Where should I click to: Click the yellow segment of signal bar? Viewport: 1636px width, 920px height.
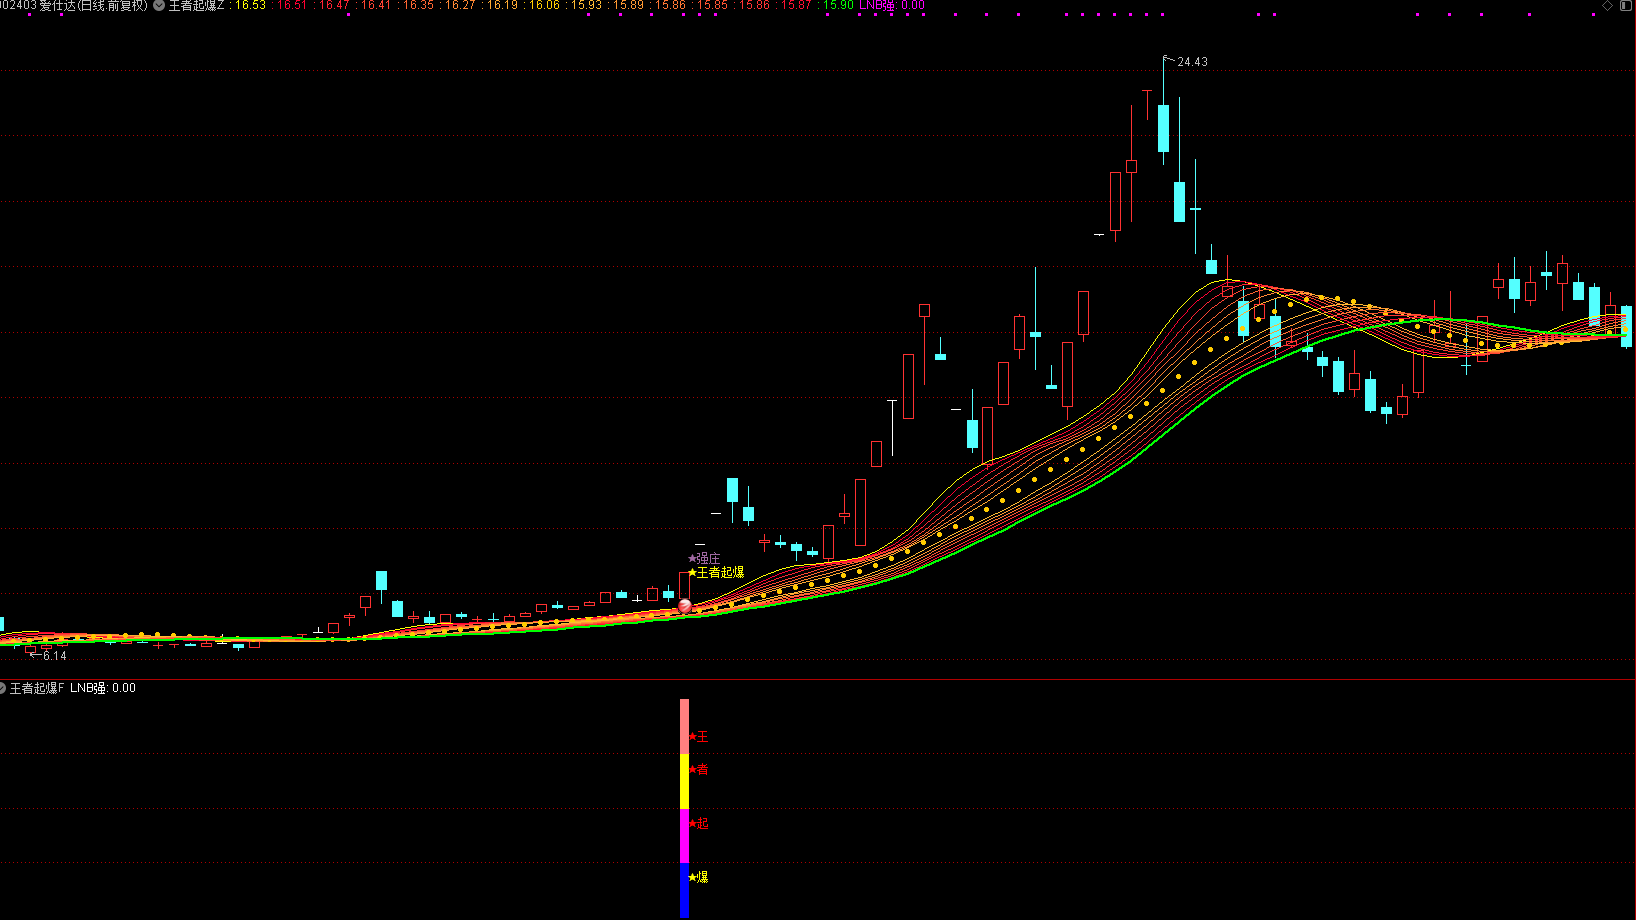[685, 782]
